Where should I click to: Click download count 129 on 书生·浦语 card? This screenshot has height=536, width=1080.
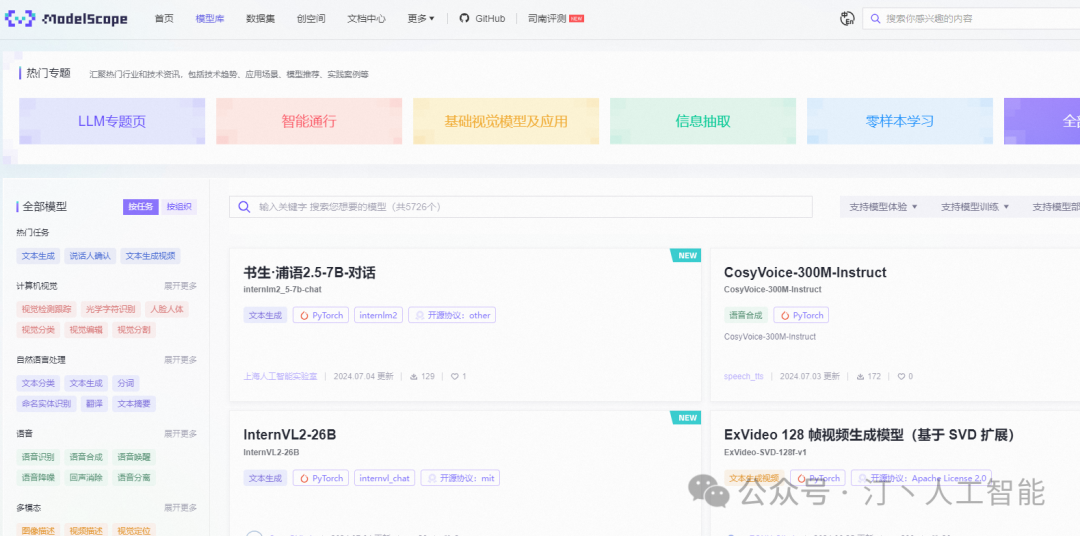tap(422, 376)
